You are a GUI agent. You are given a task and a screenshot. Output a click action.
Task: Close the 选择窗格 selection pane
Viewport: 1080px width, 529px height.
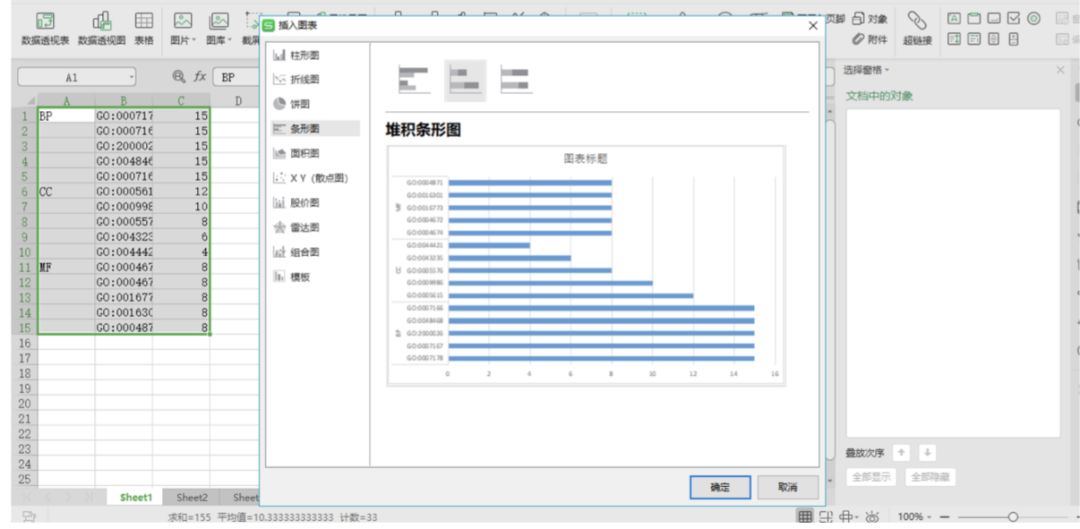coord(1060,70)
